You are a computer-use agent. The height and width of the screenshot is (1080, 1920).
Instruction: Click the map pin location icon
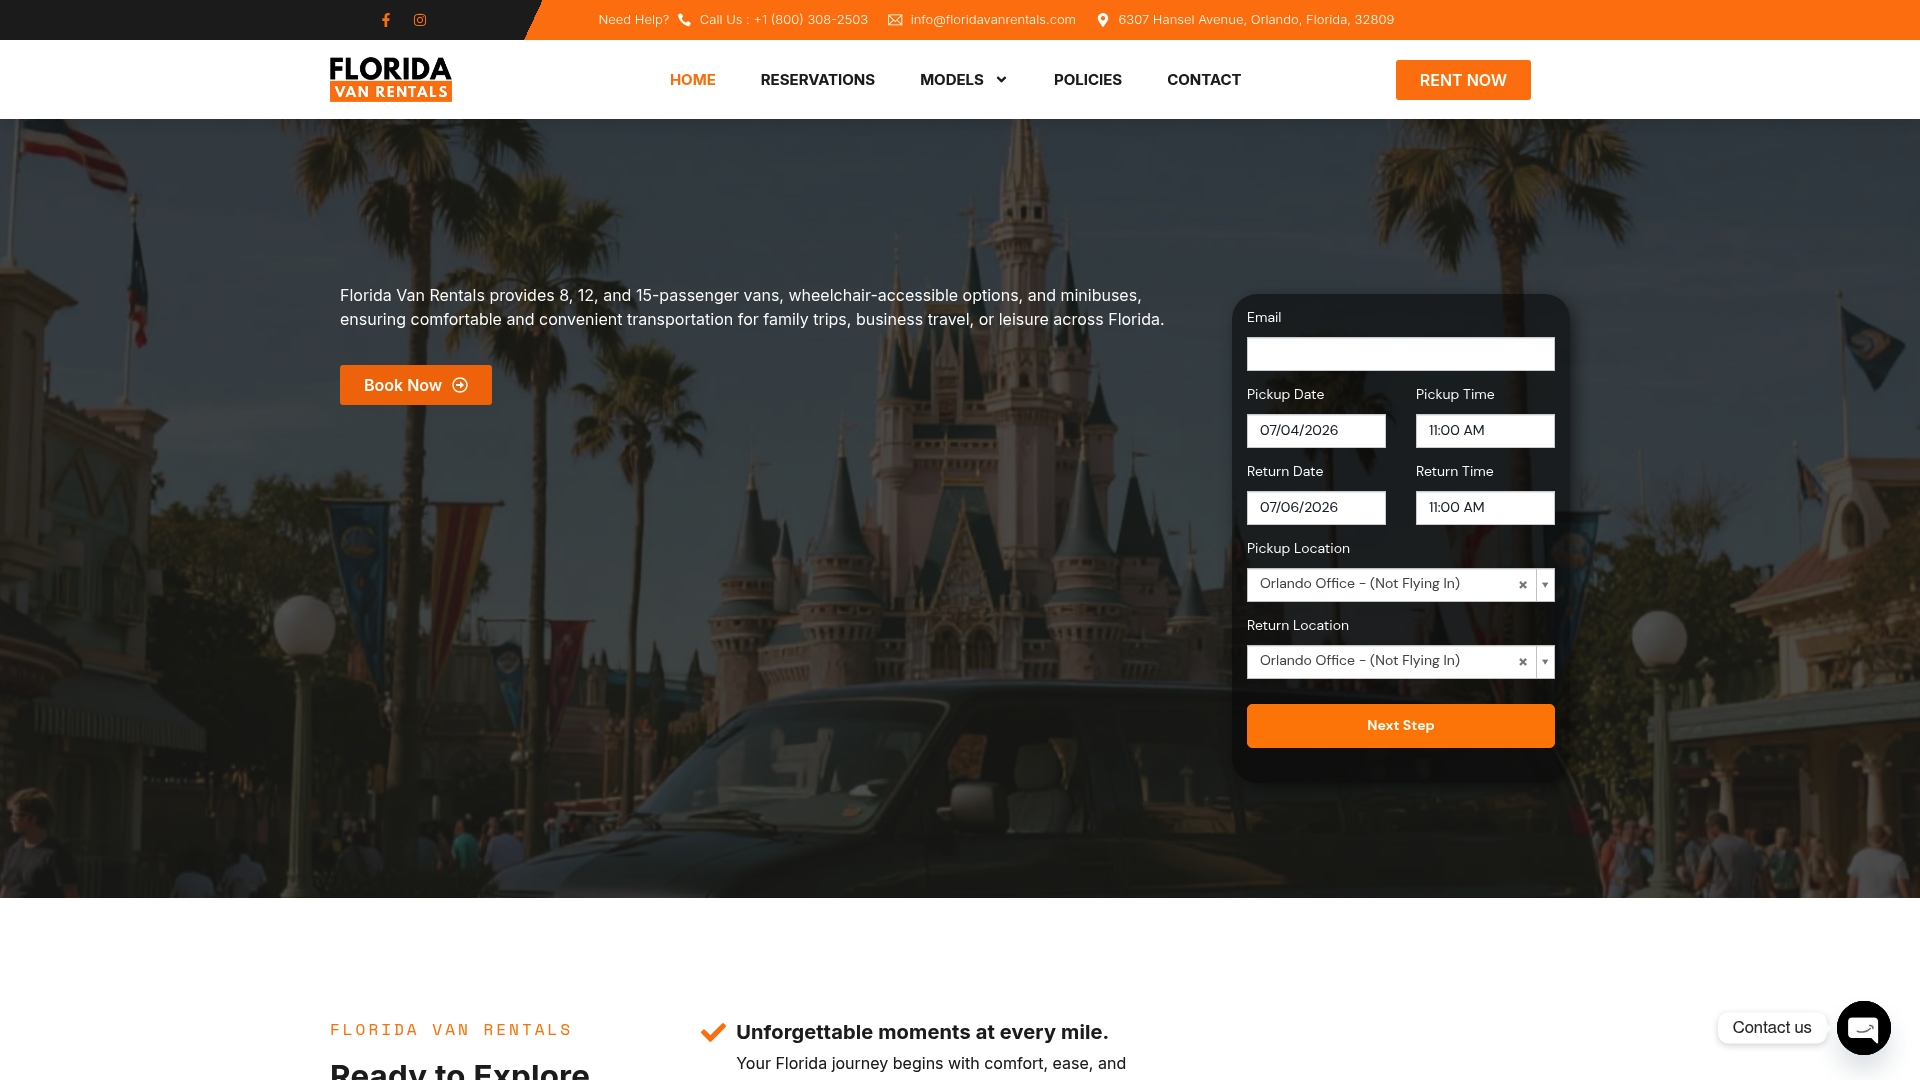point(1103,20)
